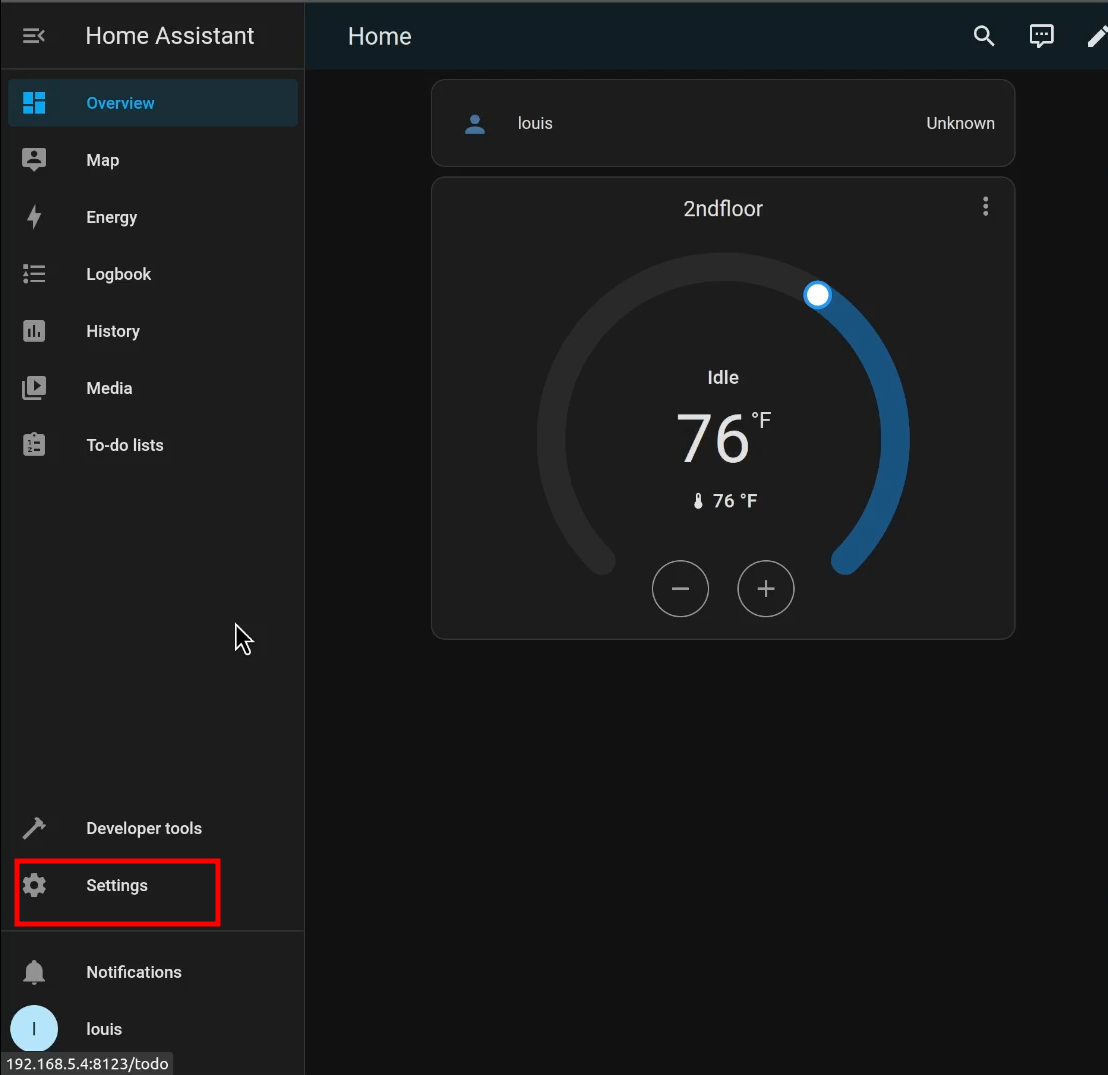This screenshot has width=1108, height=1075.
Task: Click the Developer tools hammer icon
Action: (x=34, y=828)
